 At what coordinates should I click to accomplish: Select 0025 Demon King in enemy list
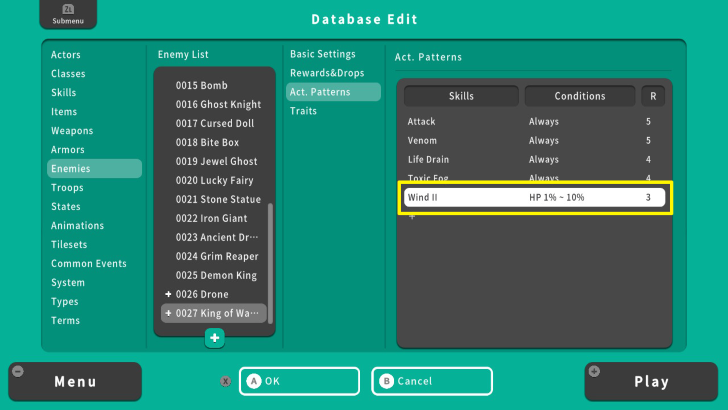point(216,275)
